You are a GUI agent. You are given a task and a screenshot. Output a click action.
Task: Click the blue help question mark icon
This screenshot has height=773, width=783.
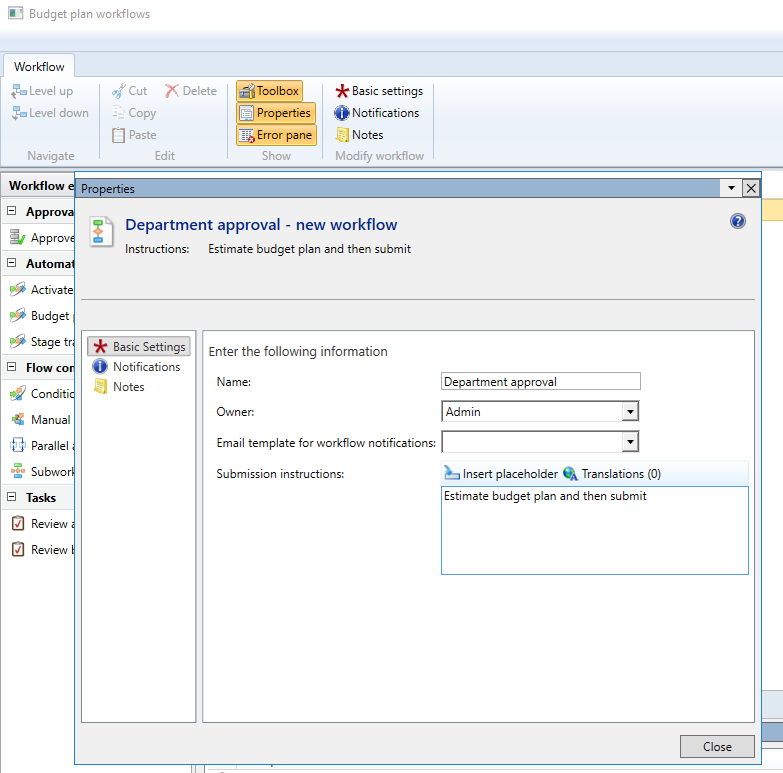[738, 221]
